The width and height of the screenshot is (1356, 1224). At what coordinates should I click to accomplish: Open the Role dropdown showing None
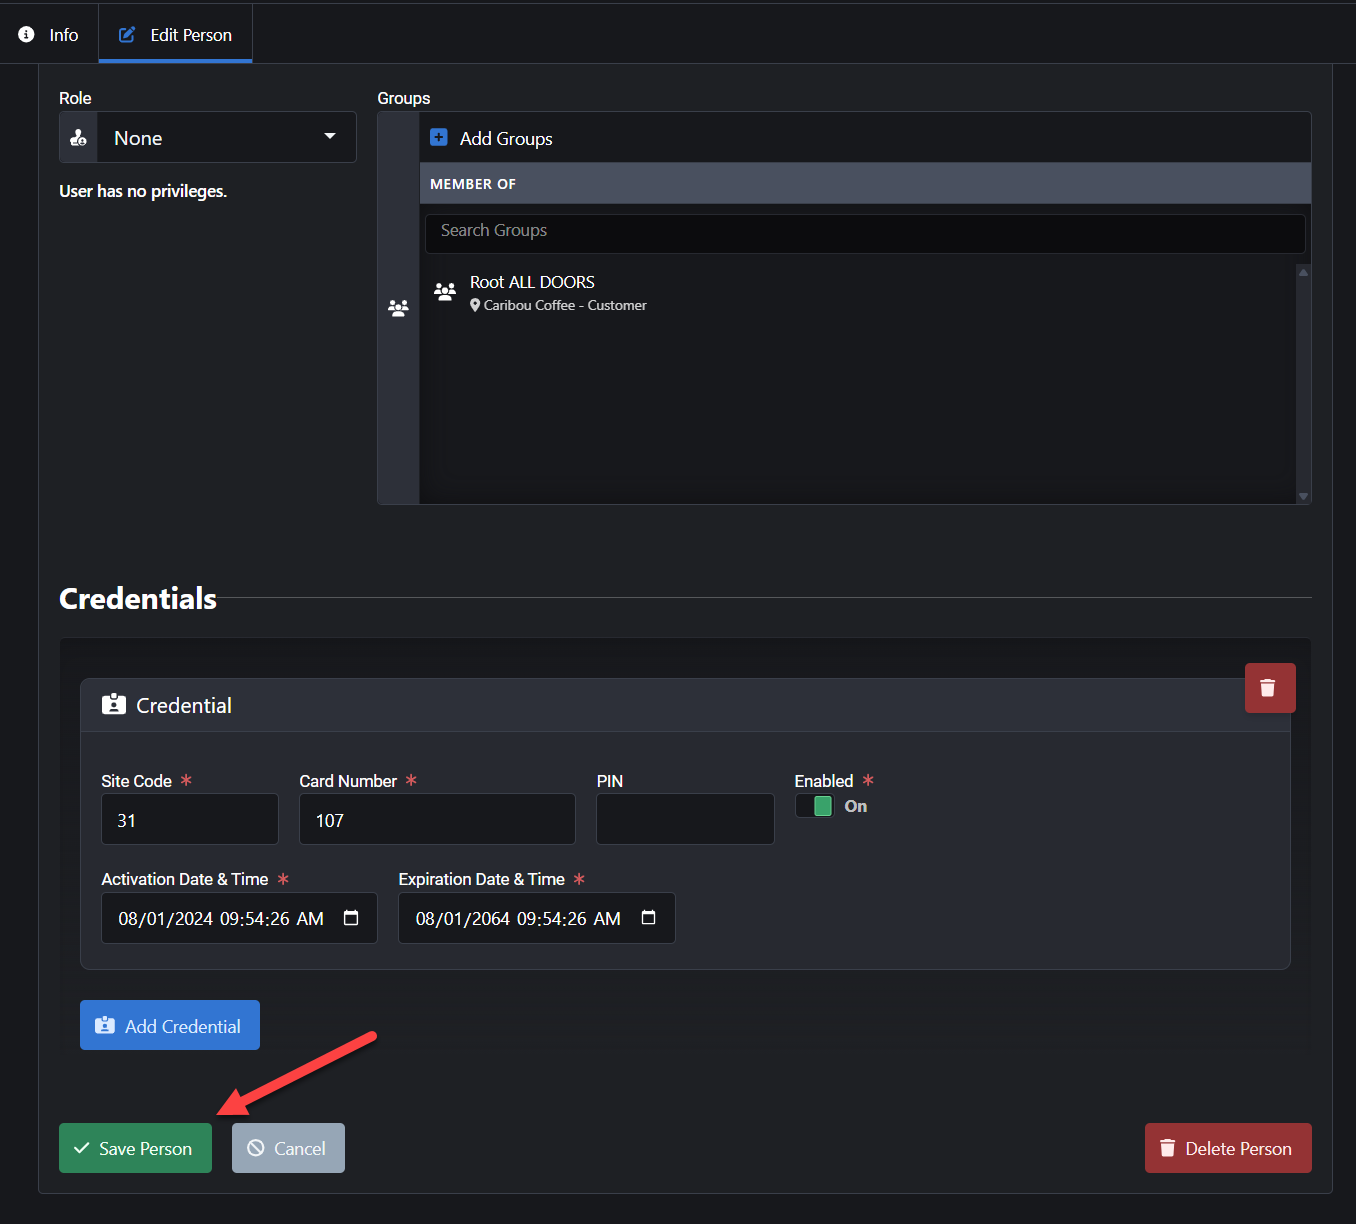pos(226,138)
